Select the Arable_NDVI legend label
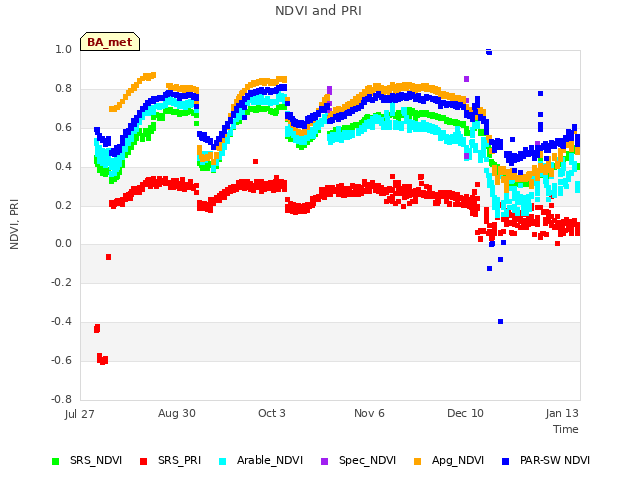Image resolution: width=640 pixels, height=480 pixels. (x=270, y=460)
